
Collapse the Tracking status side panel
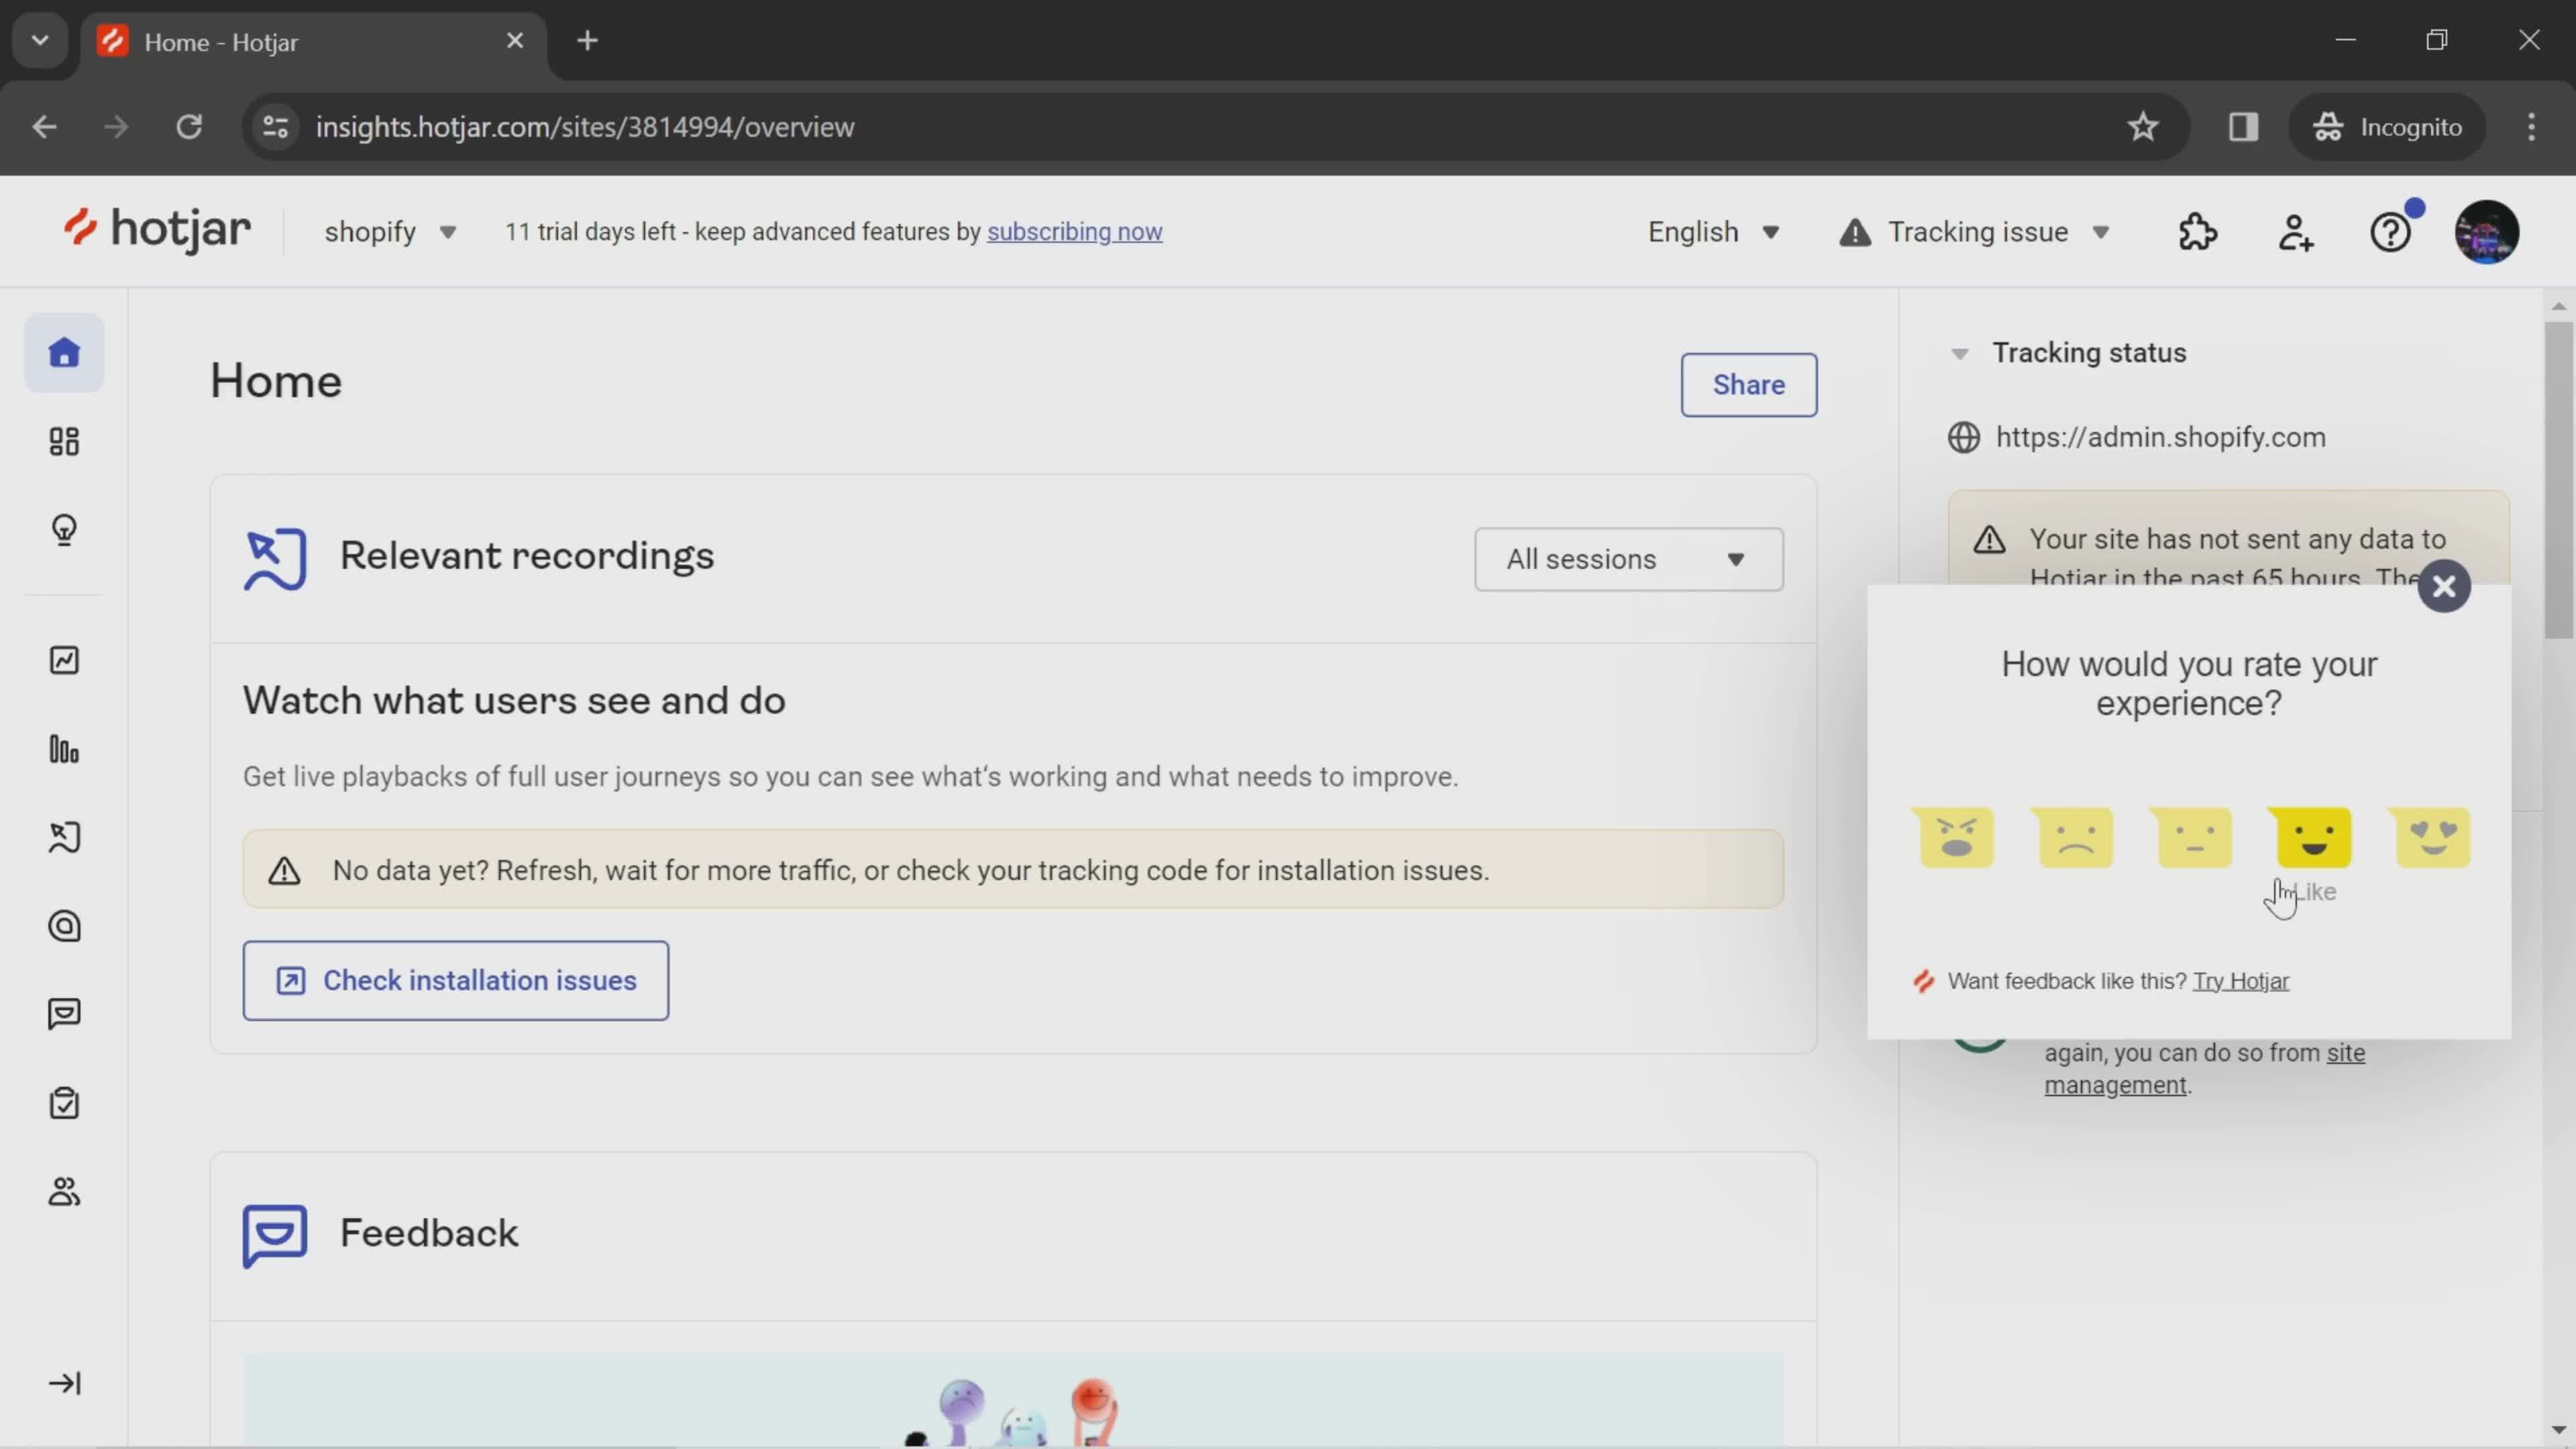(x=1959, y=352)
